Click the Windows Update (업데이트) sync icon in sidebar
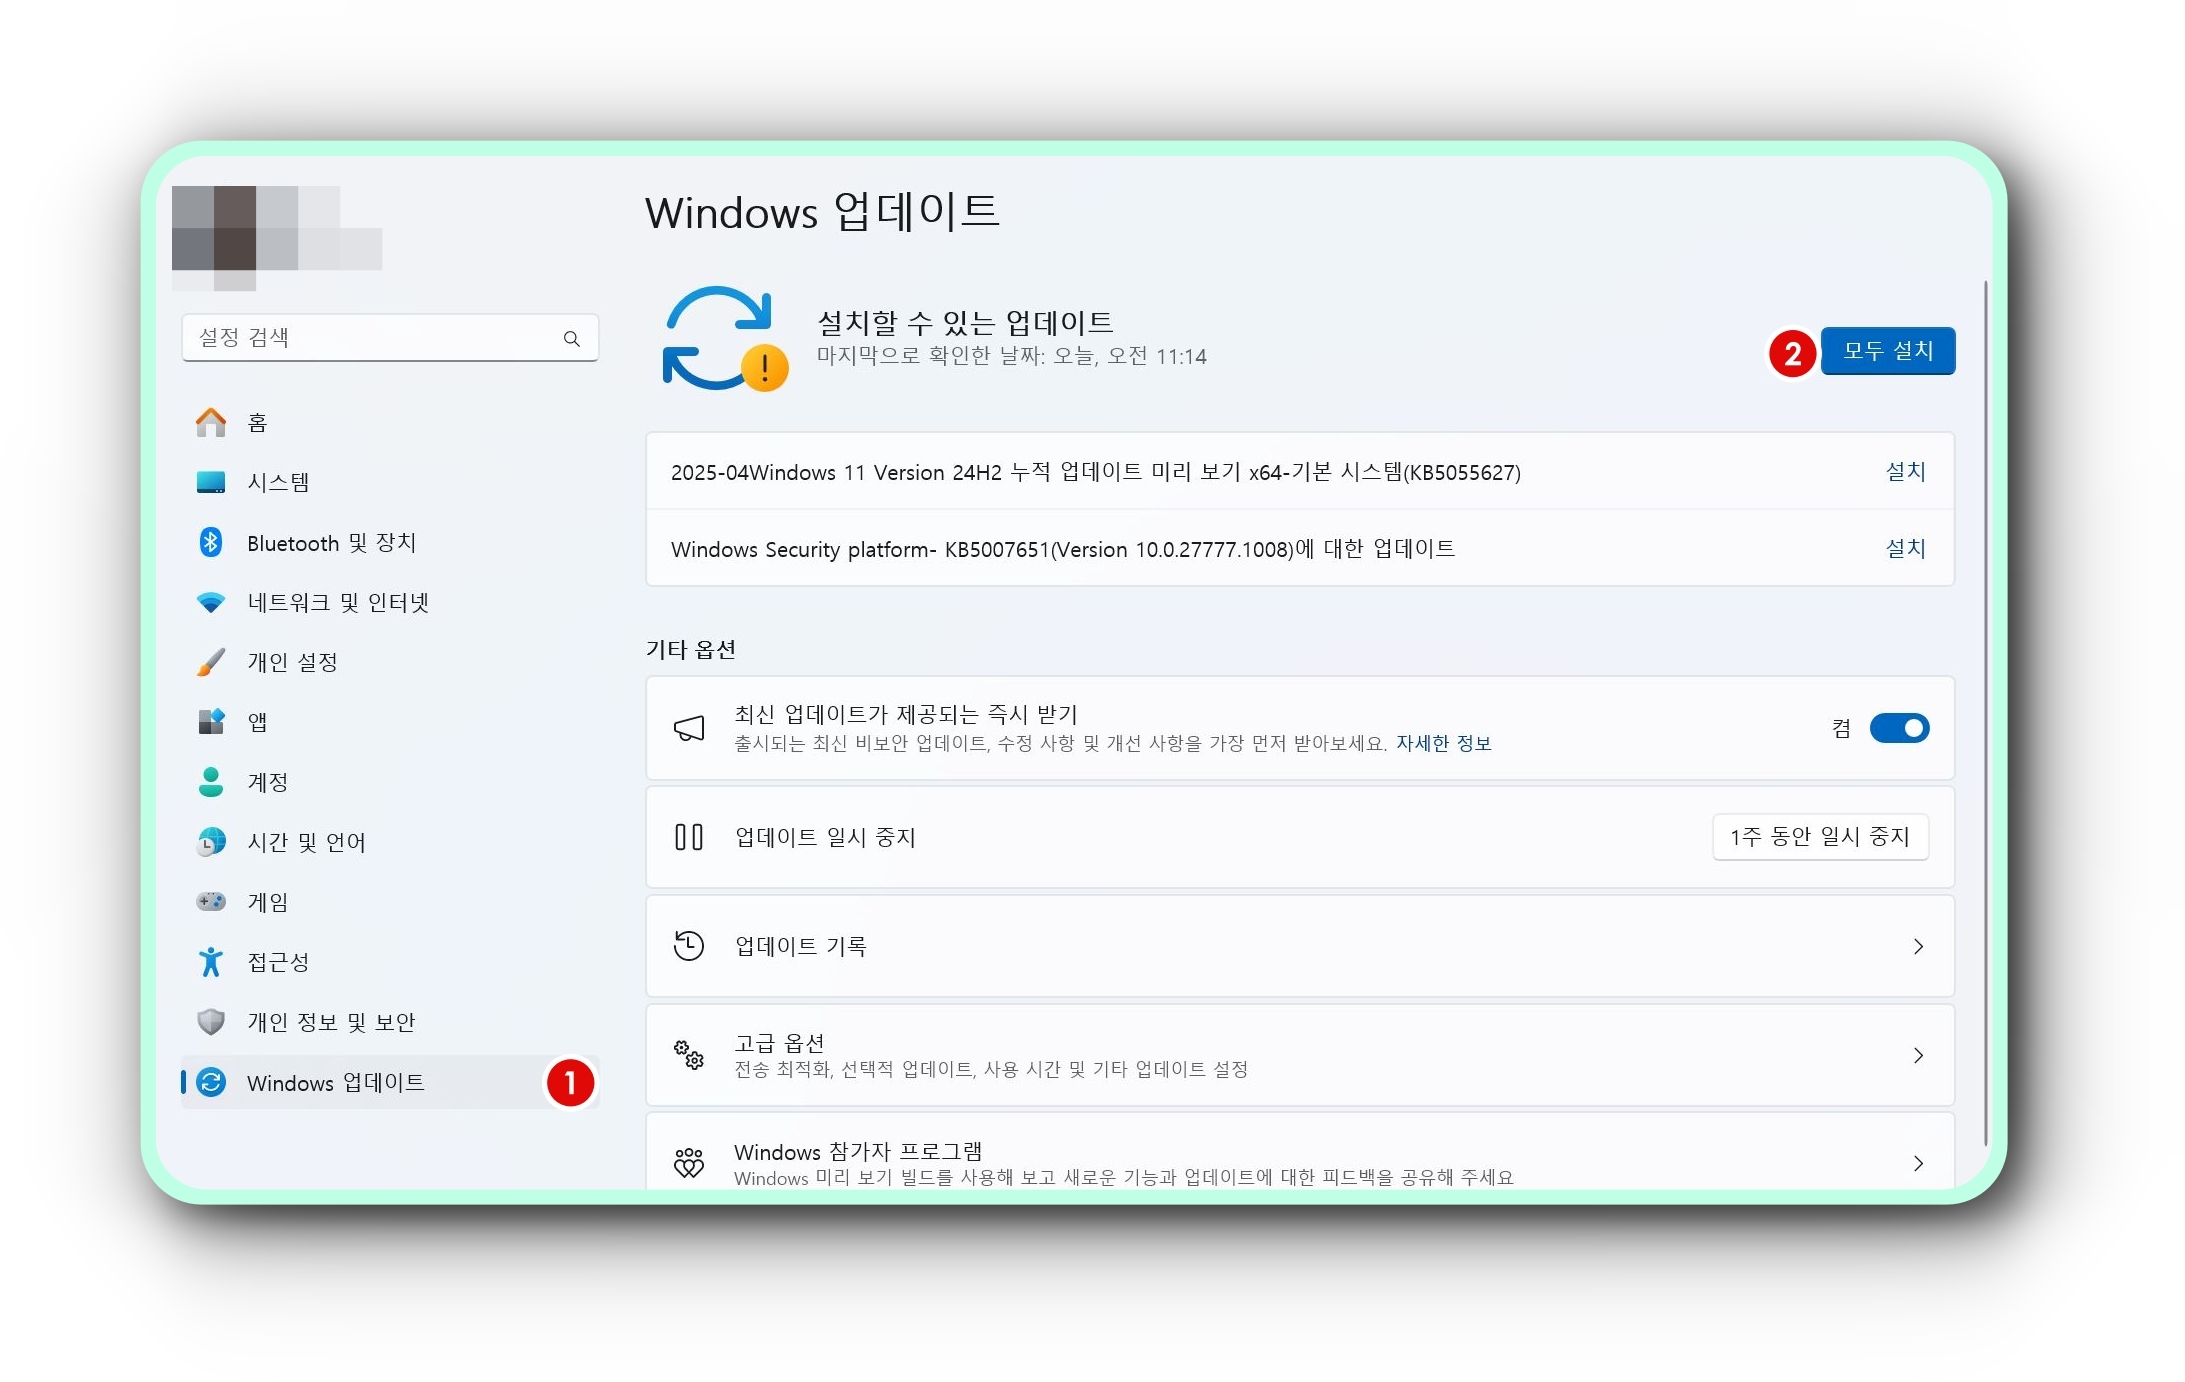This screenshot has height=1382, width=2185. (210, 1082)
